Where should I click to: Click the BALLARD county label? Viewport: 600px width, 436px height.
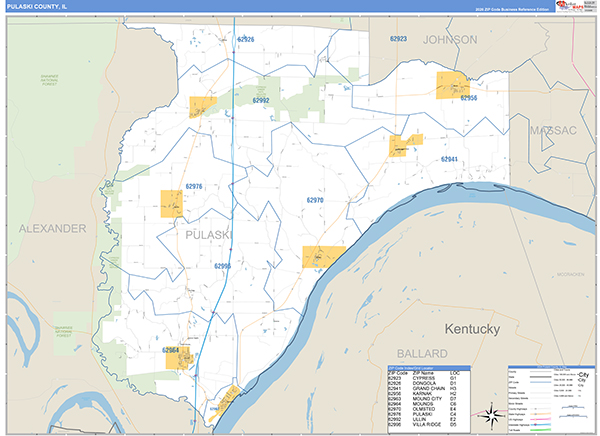[422, 353]
